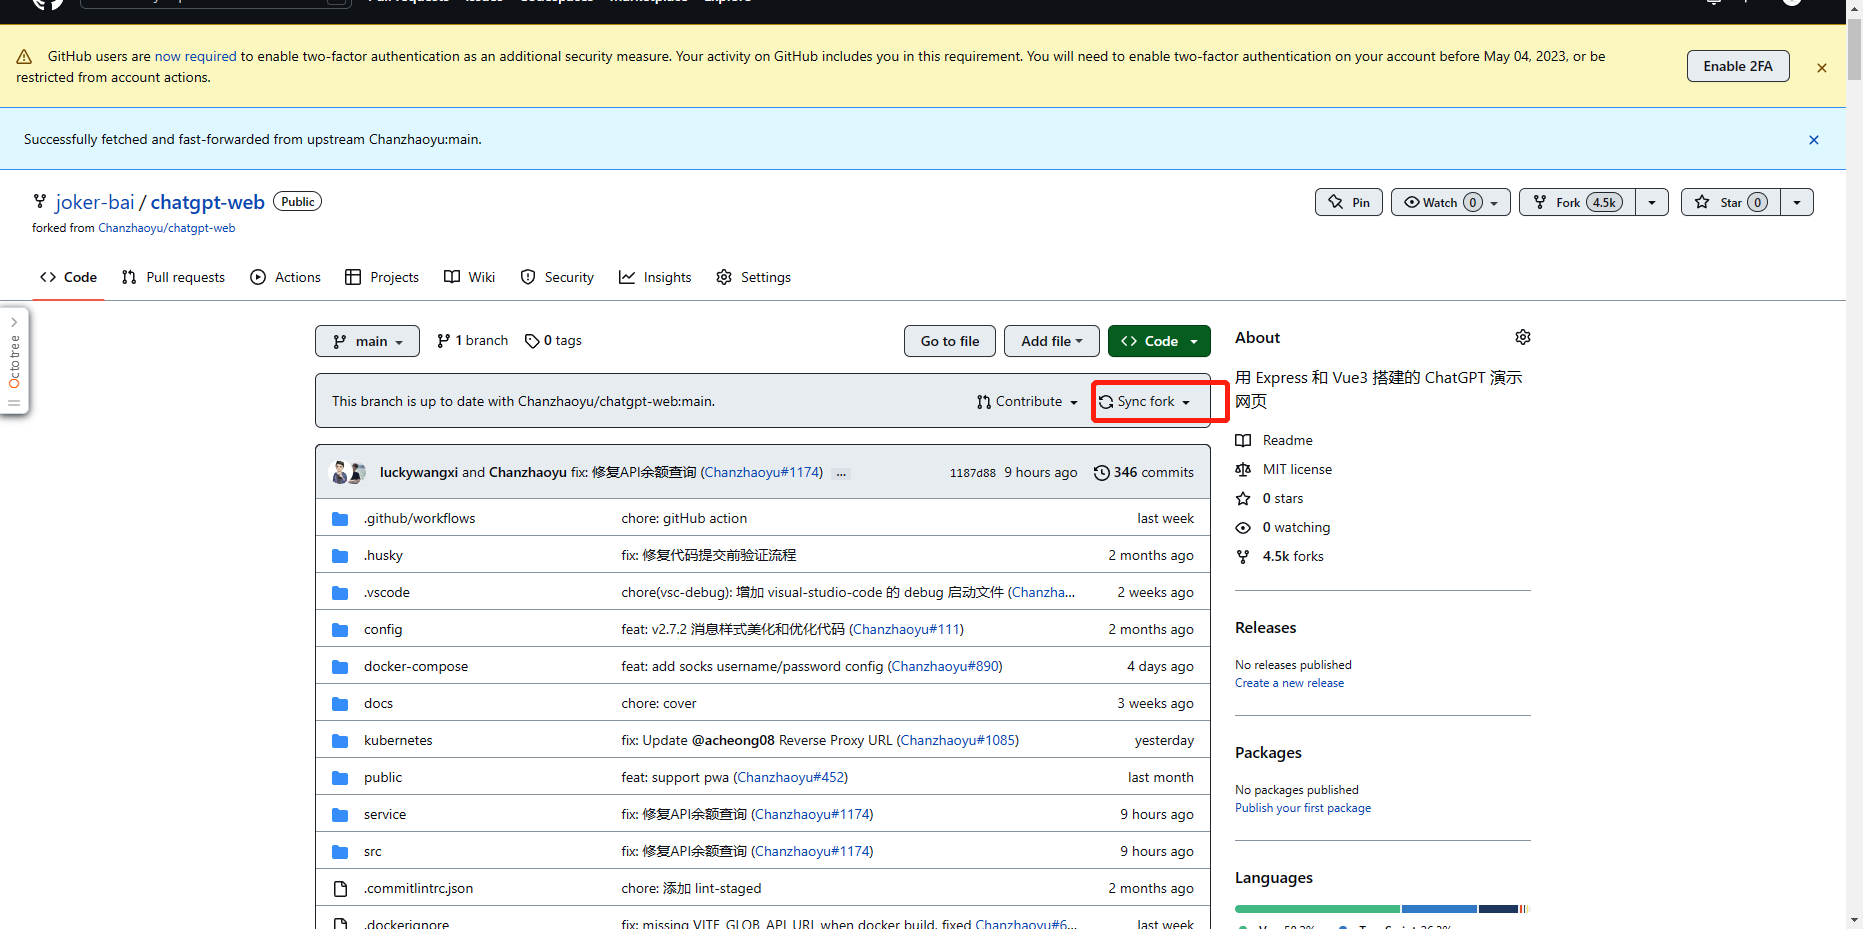
Task: View the 346 commits history
Action: 1144,472
